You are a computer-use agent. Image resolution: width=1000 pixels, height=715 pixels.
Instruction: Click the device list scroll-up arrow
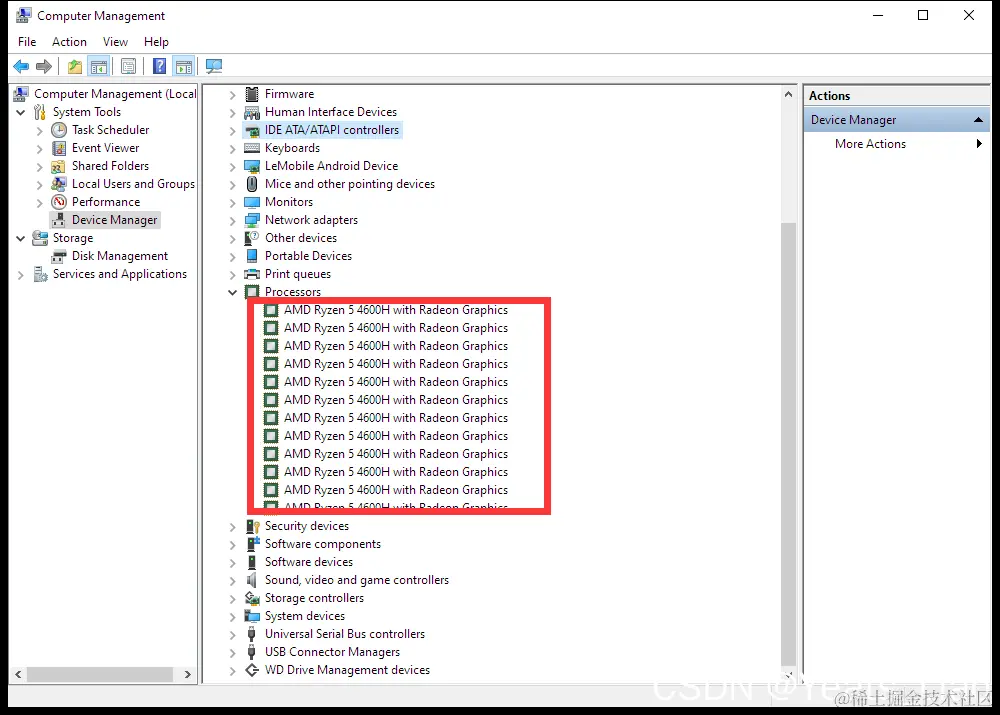(x=788, y=94)
